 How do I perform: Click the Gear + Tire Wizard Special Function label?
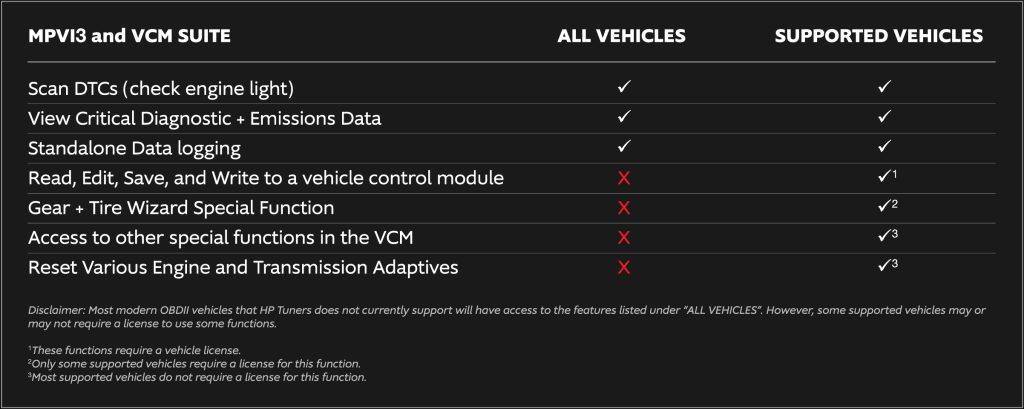click(x=181, y=208)
